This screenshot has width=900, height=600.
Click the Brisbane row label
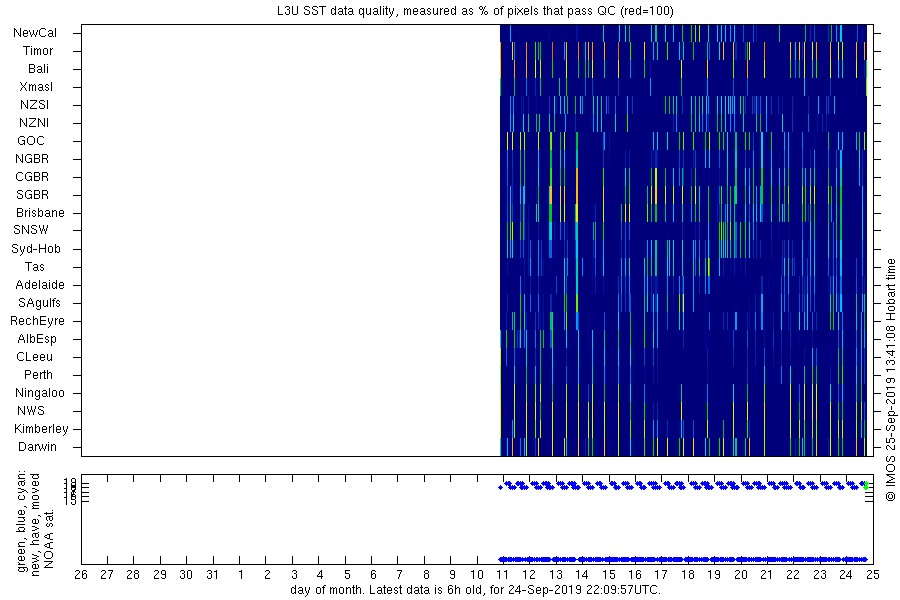pyautogui.click(x=40, y=212)
